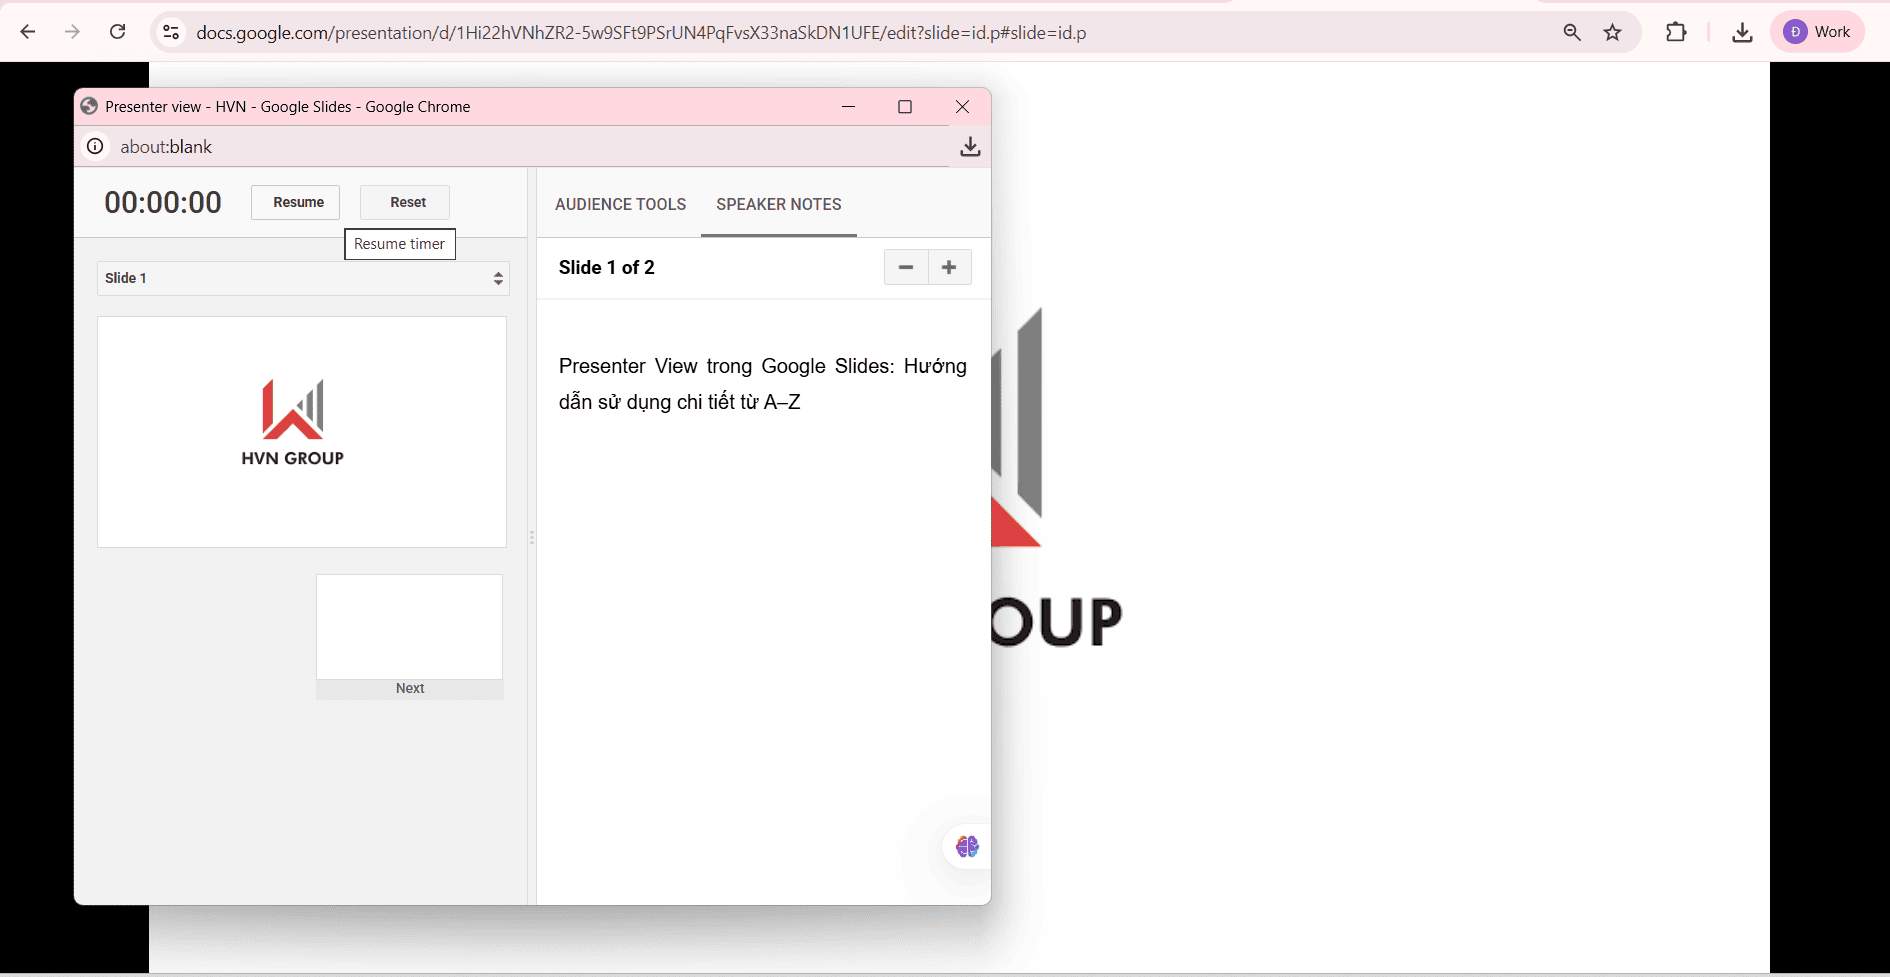1890x977 pixels.
Task: Click the floating brain assistant icon
Action: 966,846
